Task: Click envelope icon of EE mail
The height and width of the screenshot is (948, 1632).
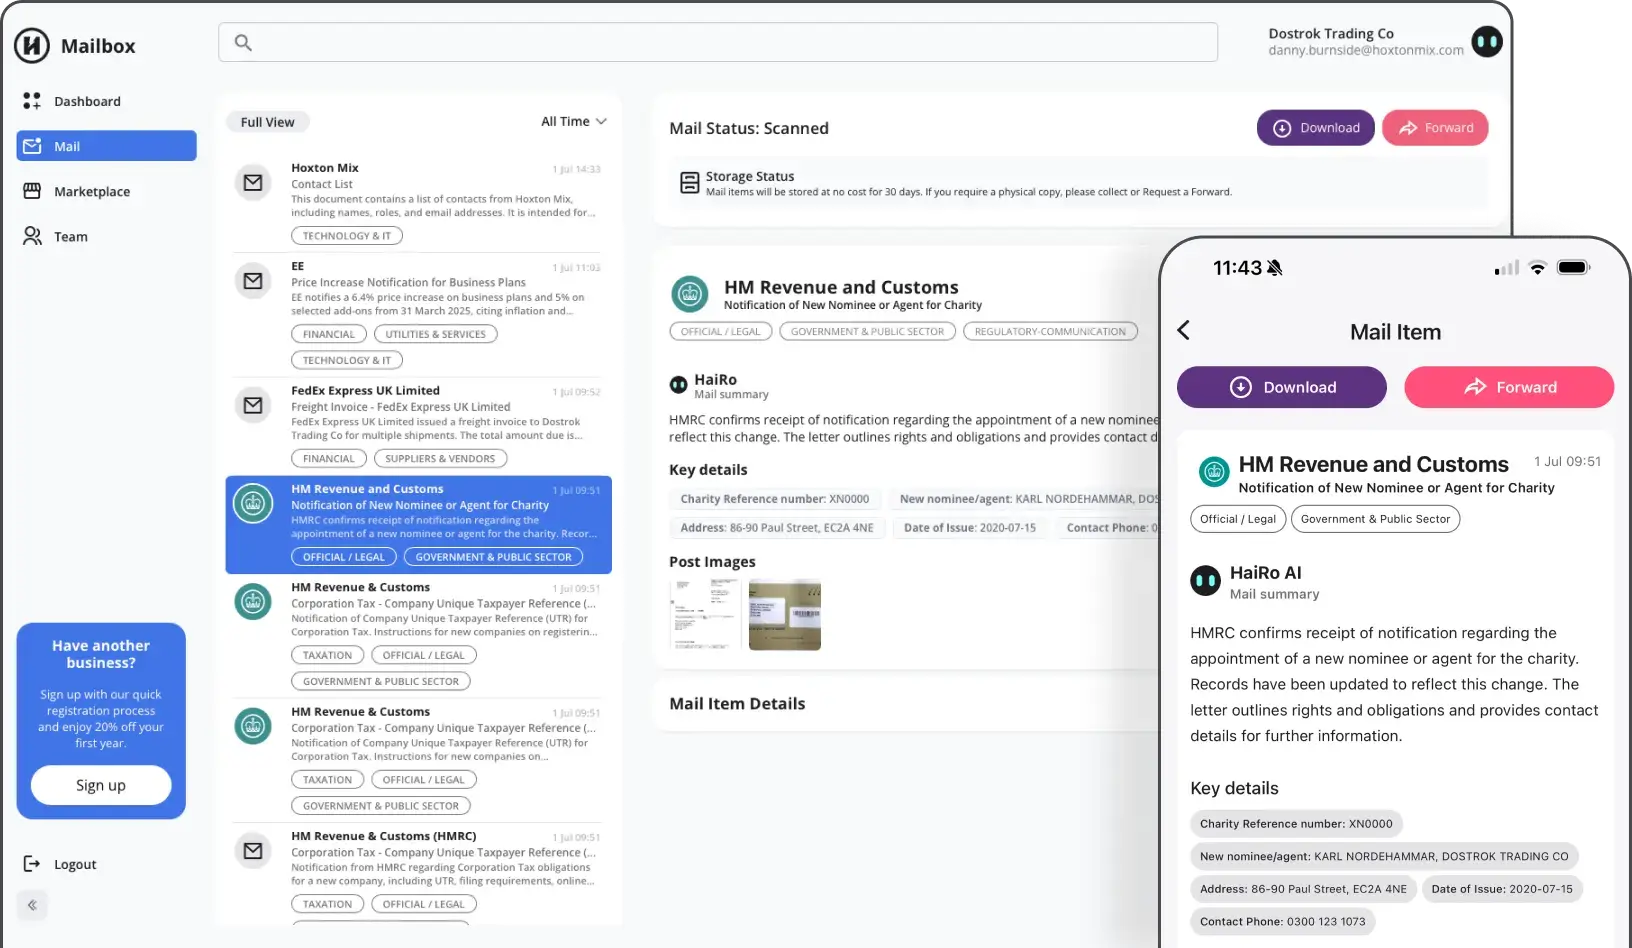Action: (x=253, y=281)
